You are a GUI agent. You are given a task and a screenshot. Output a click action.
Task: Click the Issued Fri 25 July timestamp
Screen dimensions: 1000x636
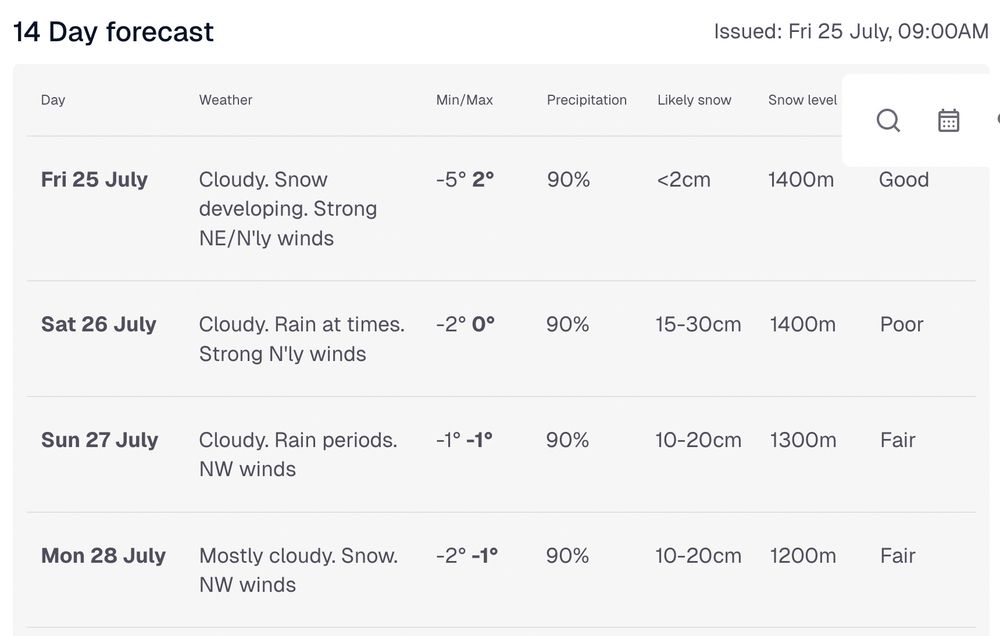pyautogui.click(x=851, y=31)
